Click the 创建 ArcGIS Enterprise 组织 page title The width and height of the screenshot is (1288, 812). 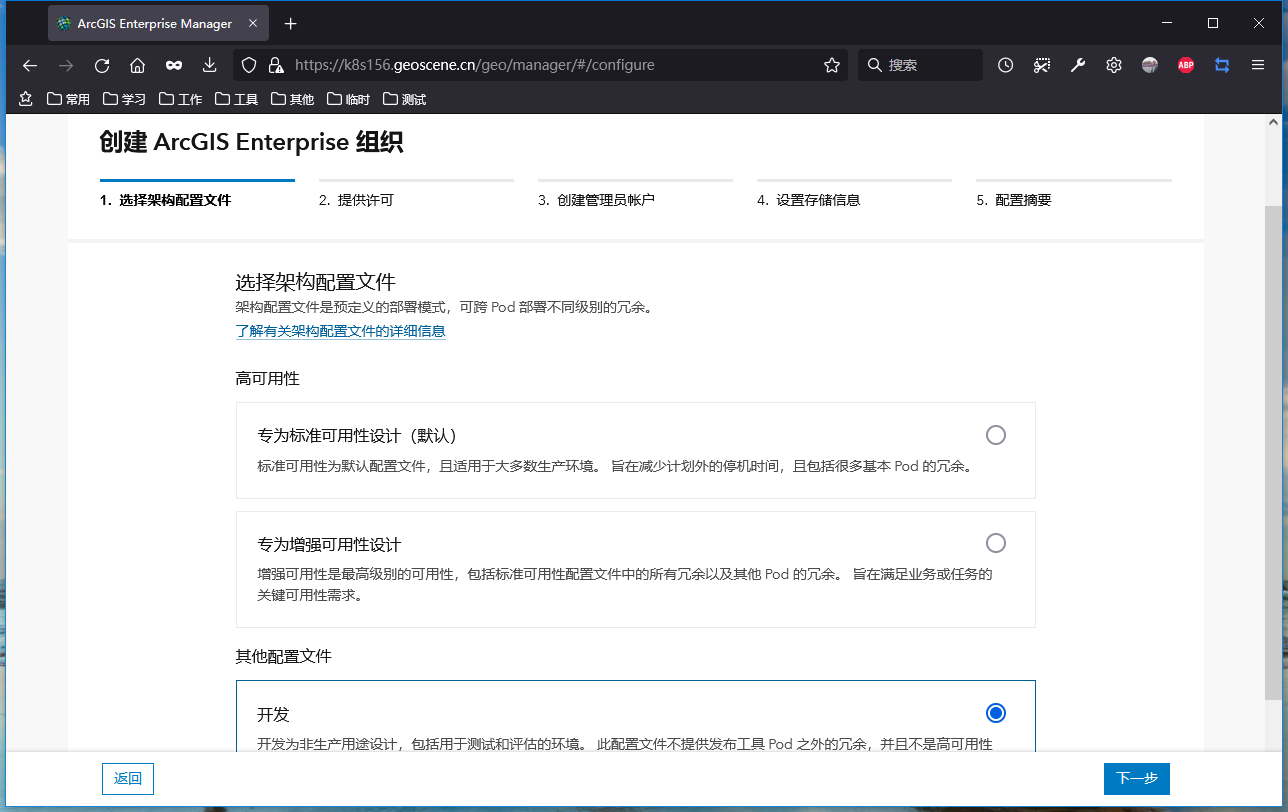[x=251, y=142]
